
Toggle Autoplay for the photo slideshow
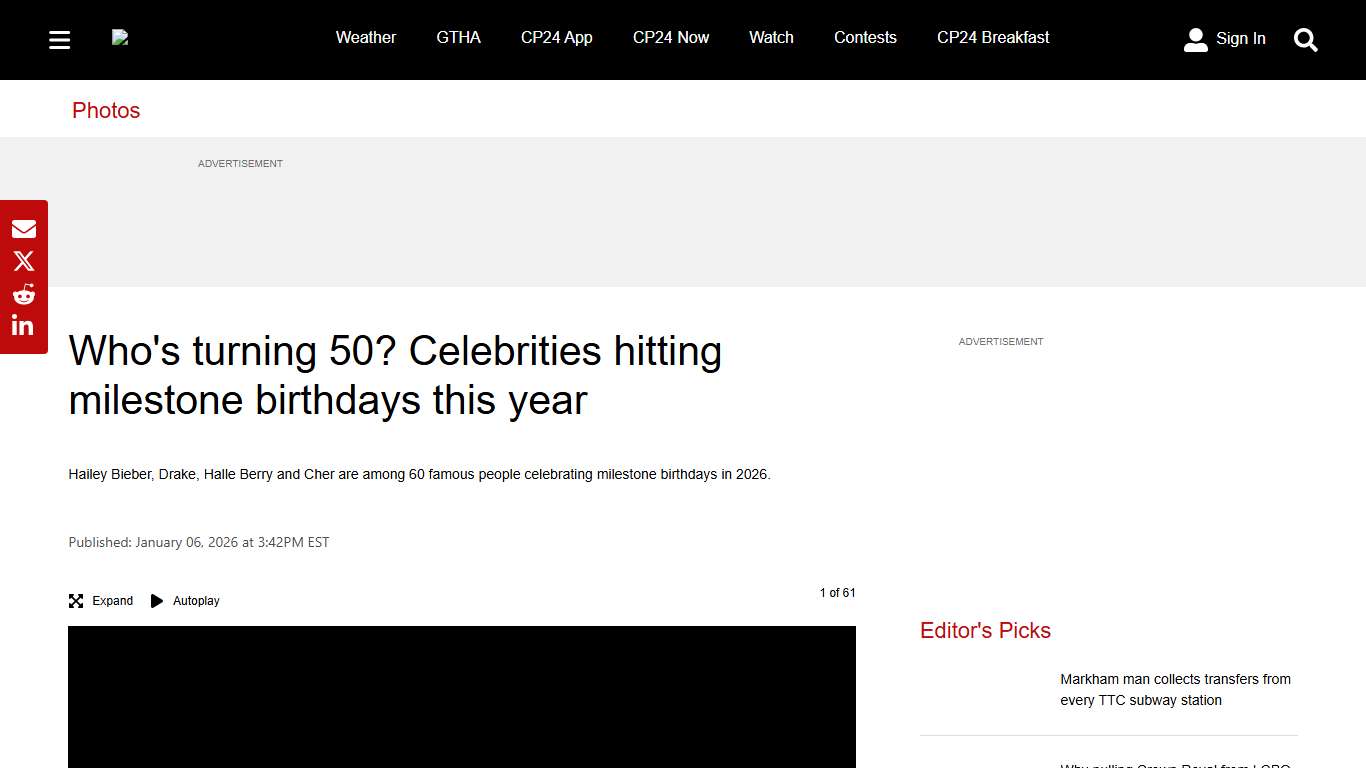[x=185, y=600]
